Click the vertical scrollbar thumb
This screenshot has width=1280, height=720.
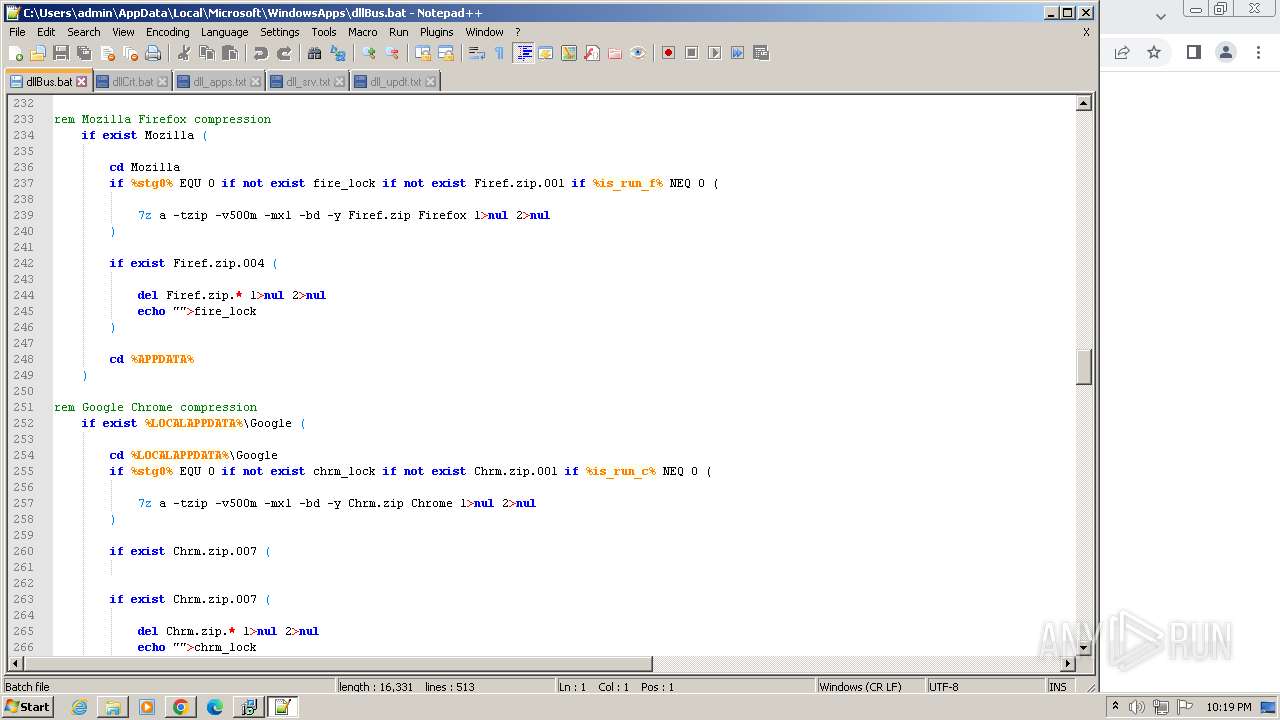(1083, 367)
